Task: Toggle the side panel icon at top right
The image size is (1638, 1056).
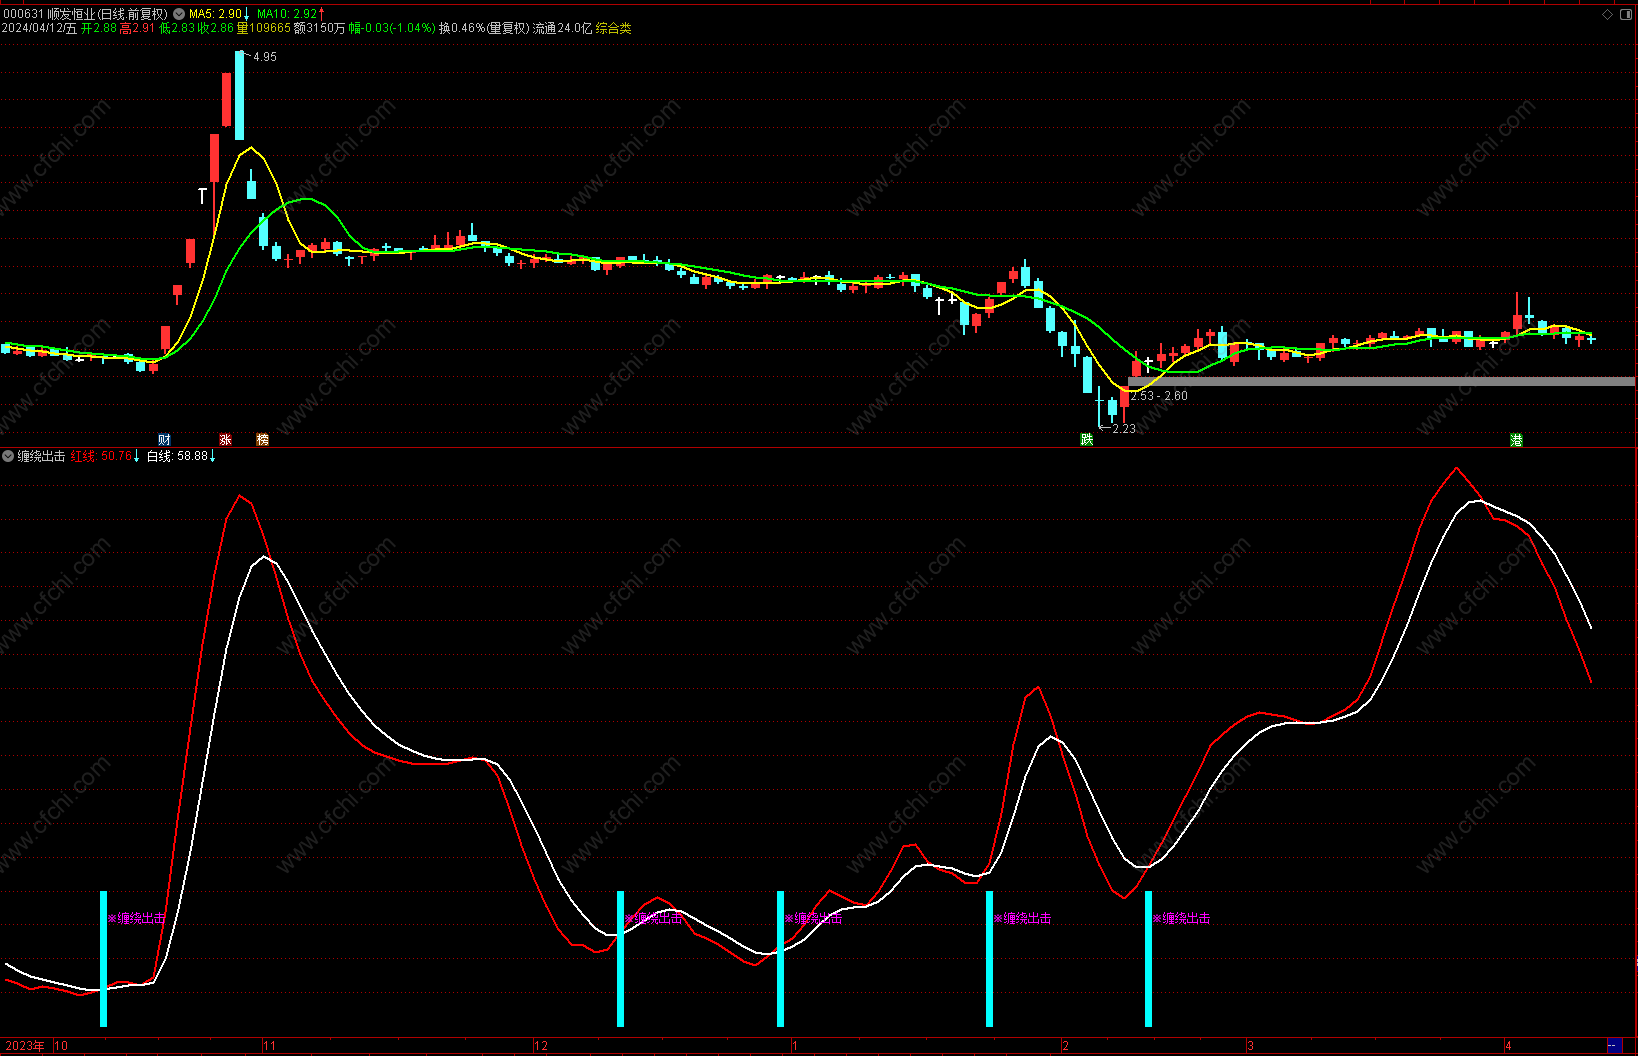Action: (x=1627, y=14)
